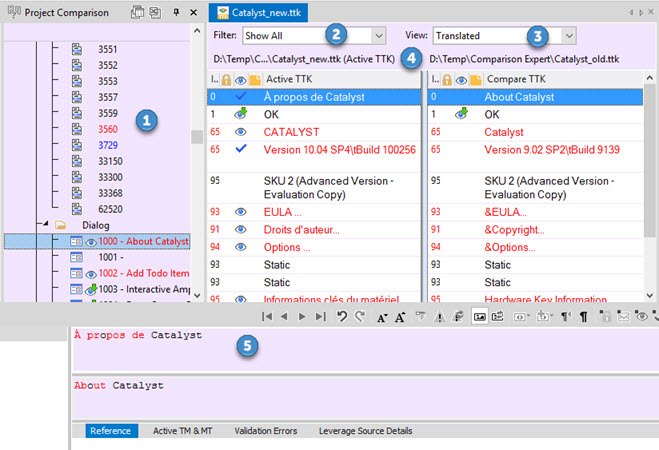The image size is (659, 450).
Task: Click the signed-off checkmark on Version 10.04 row
Action: [x=241, y=149]
